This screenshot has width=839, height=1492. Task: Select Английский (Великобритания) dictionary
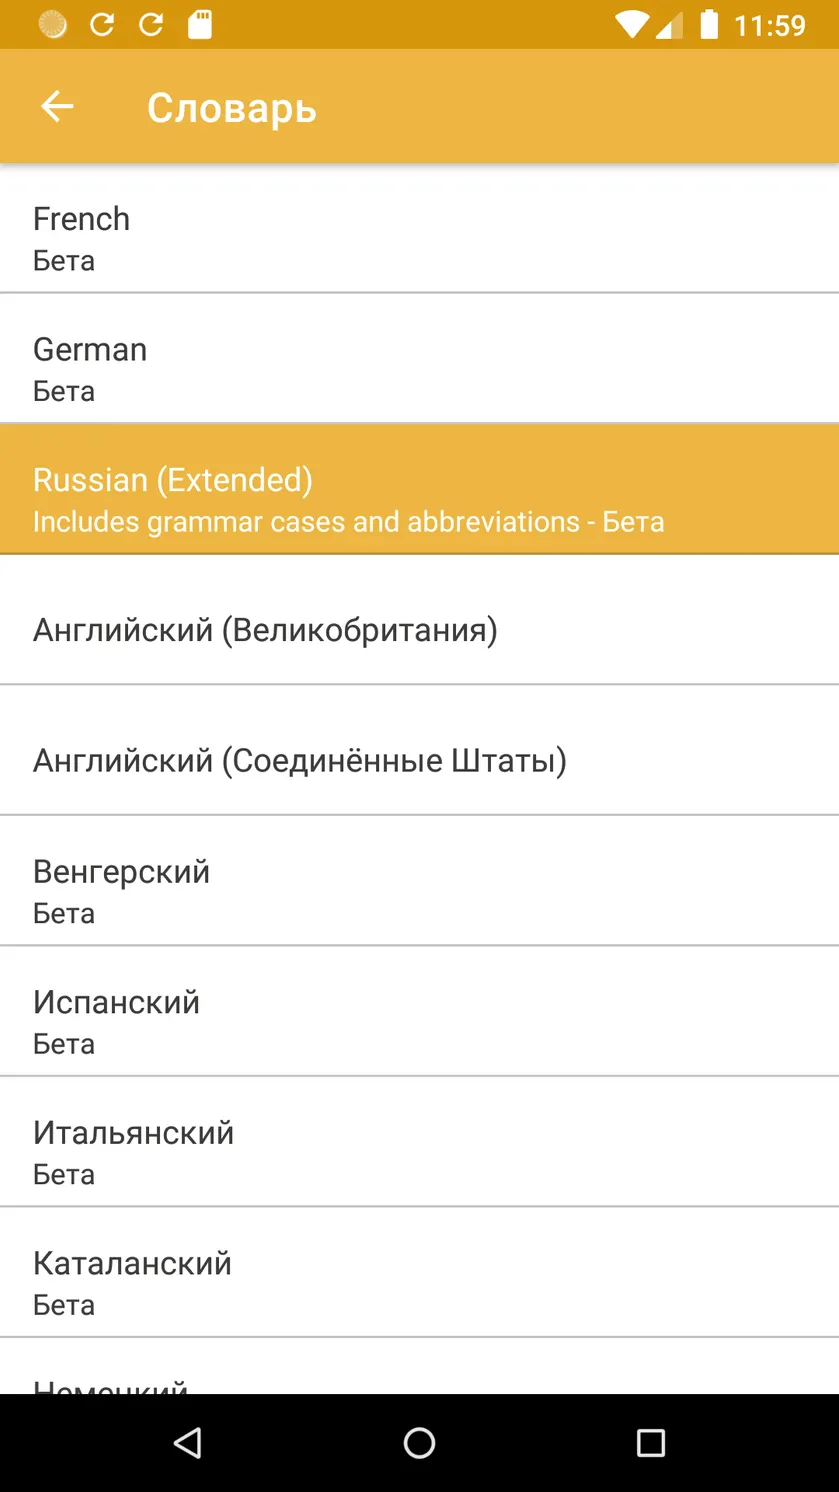coord(419,620)
